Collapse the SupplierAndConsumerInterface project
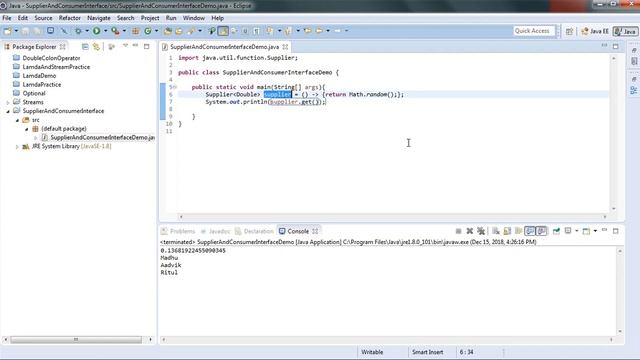This screenshot has height=360, width=640. 7,111
